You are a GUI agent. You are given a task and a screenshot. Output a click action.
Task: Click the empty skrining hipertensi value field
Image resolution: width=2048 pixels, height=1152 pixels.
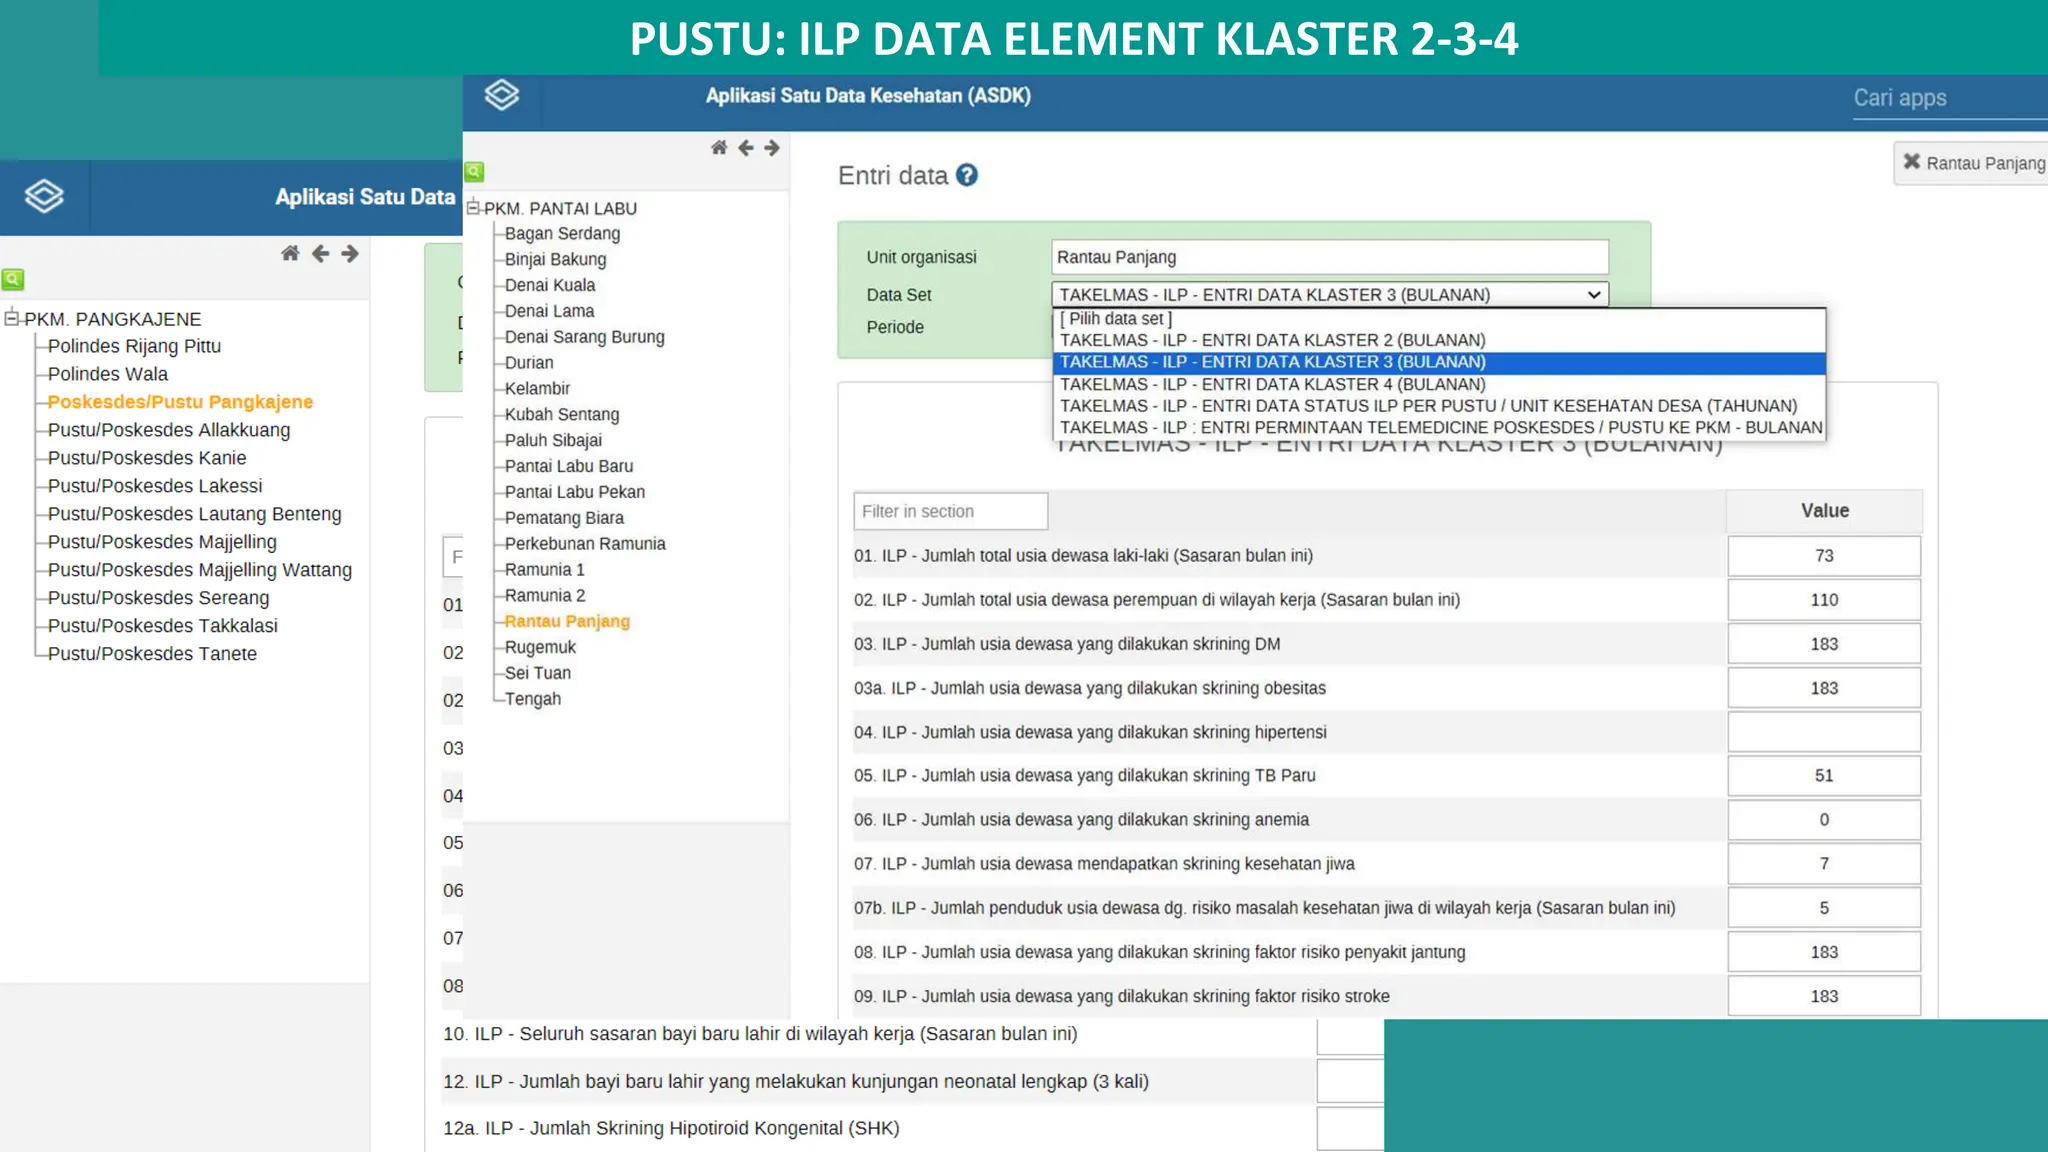pos(1823,732)
